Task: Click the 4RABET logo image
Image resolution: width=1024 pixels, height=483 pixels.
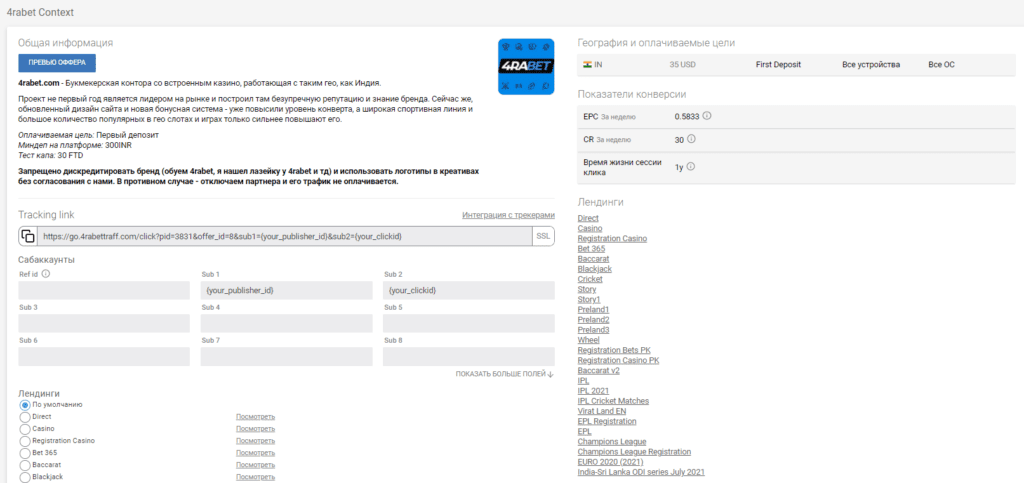Action: [526, 67]
